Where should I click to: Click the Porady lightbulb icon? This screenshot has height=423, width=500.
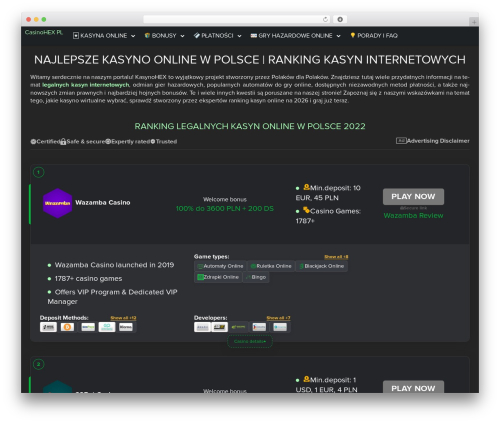[353, 35]
